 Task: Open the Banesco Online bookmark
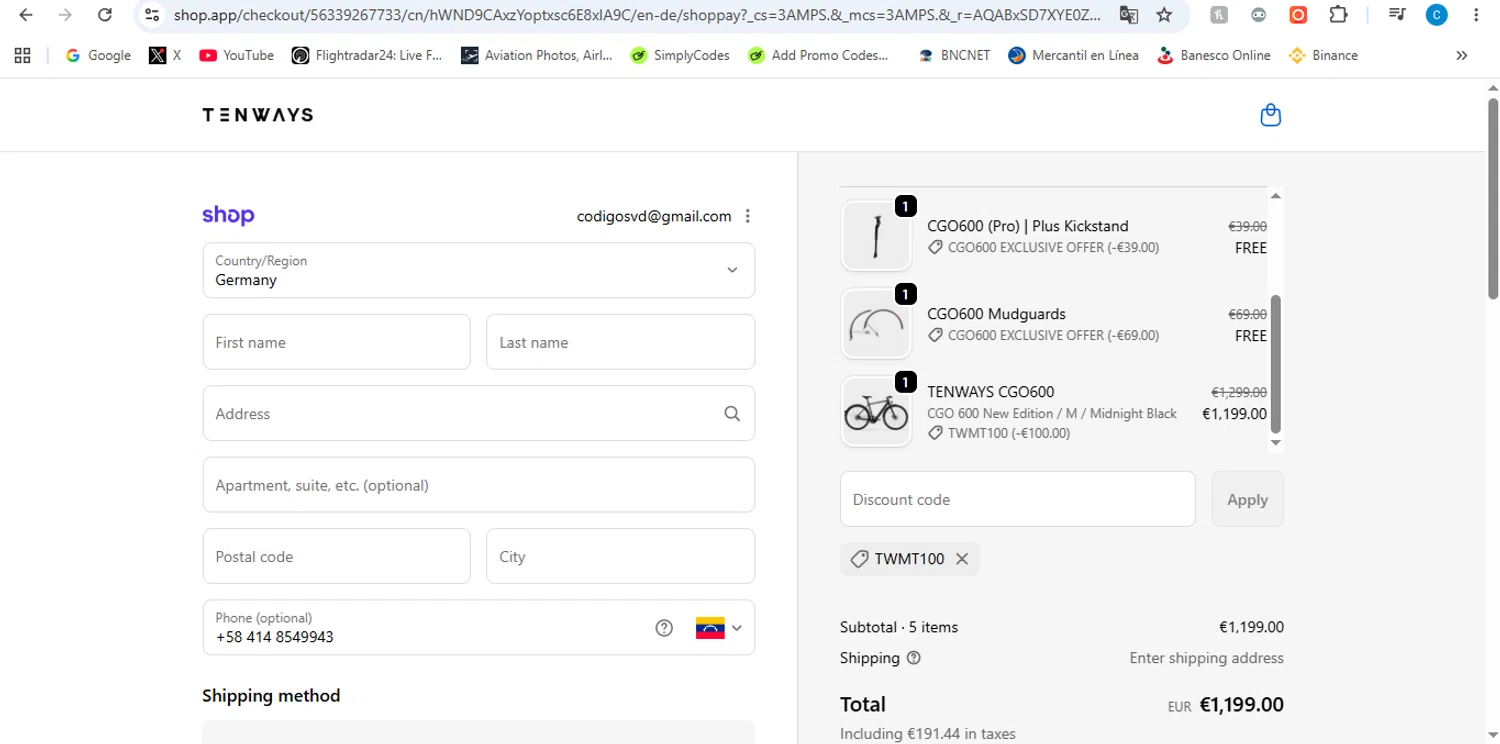pos(1213,56)
